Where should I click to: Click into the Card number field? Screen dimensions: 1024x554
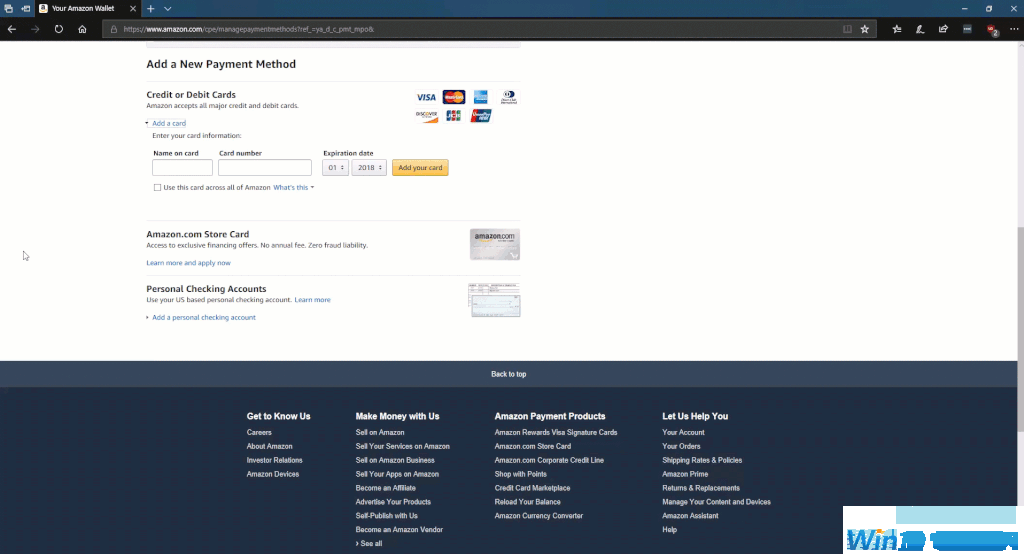coord(265,168)
